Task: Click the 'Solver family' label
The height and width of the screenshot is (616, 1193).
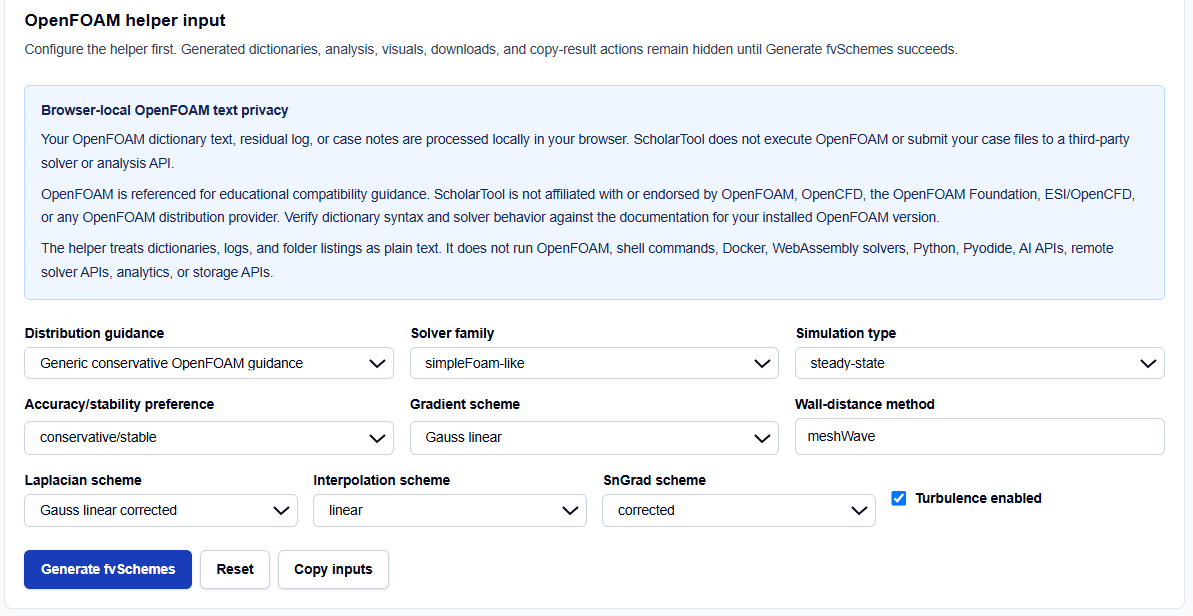Action: point(452,333)
